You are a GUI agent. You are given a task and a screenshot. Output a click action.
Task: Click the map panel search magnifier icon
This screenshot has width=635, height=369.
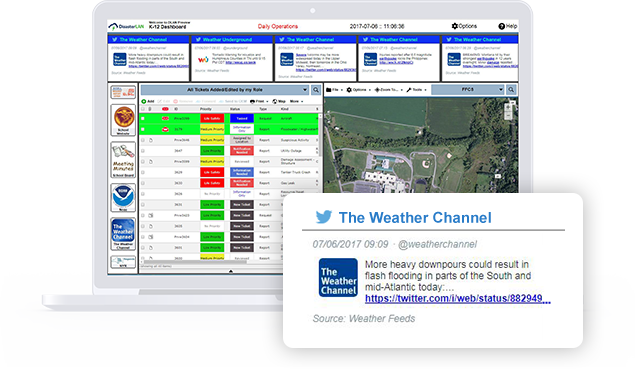click(511, 90)
